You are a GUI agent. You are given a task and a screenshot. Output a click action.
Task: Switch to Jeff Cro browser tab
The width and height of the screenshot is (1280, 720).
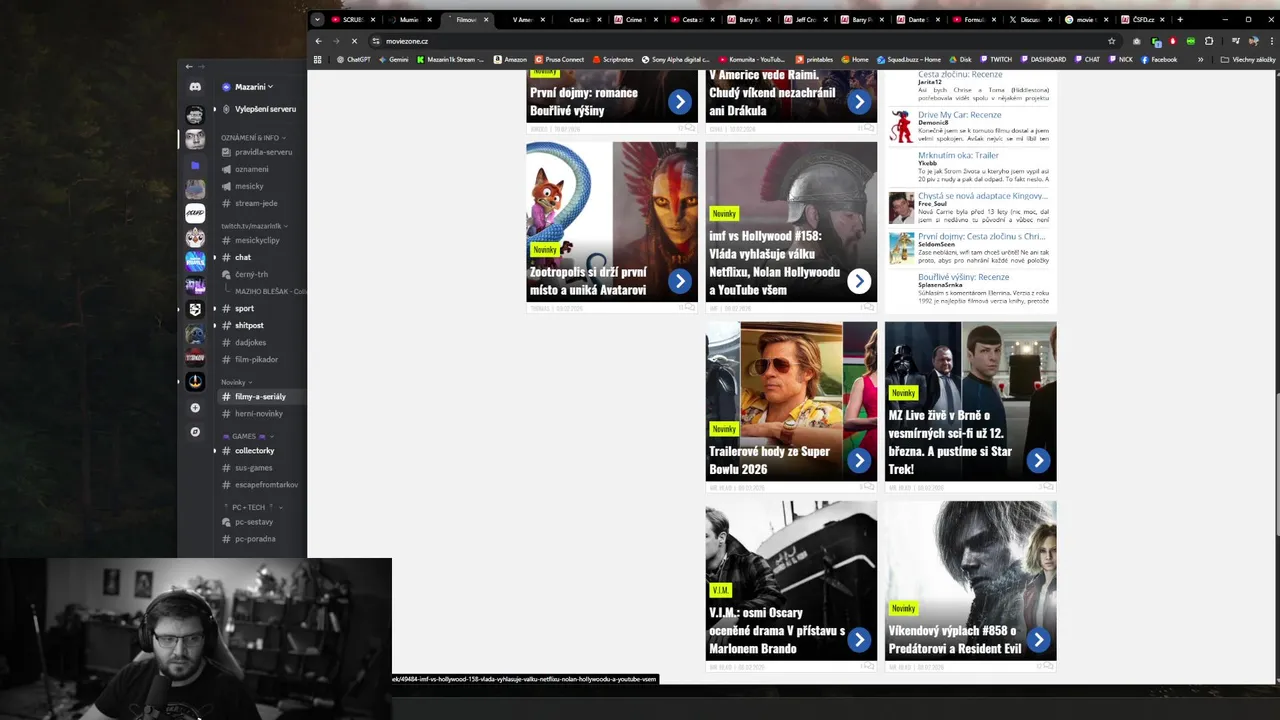(x=804, y=19)
